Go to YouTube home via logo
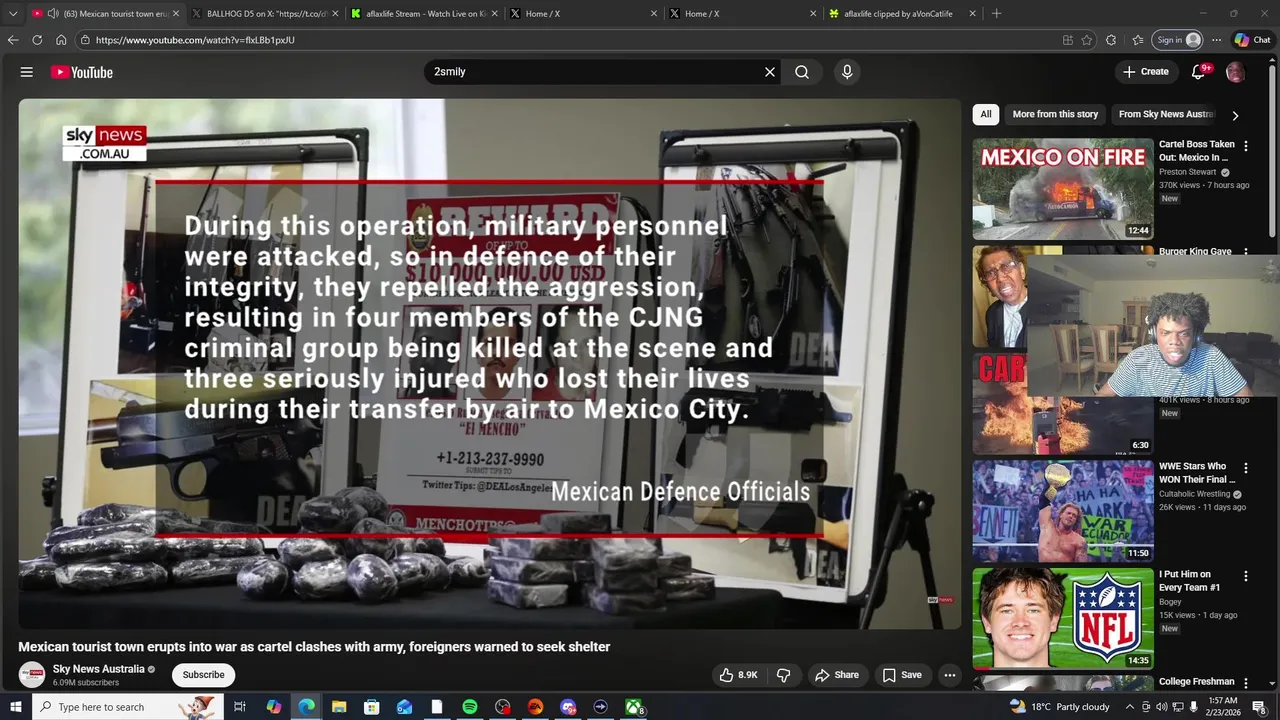Screen dimensions: 1280x720 point(82,72)
